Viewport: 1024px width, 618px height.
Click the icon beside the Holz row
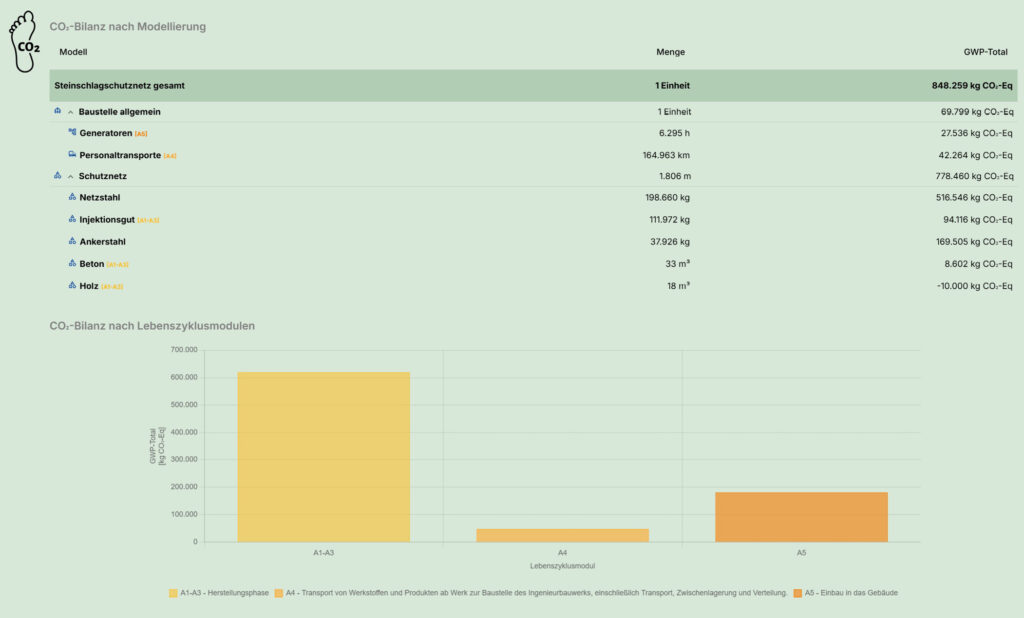click(72, 285)
